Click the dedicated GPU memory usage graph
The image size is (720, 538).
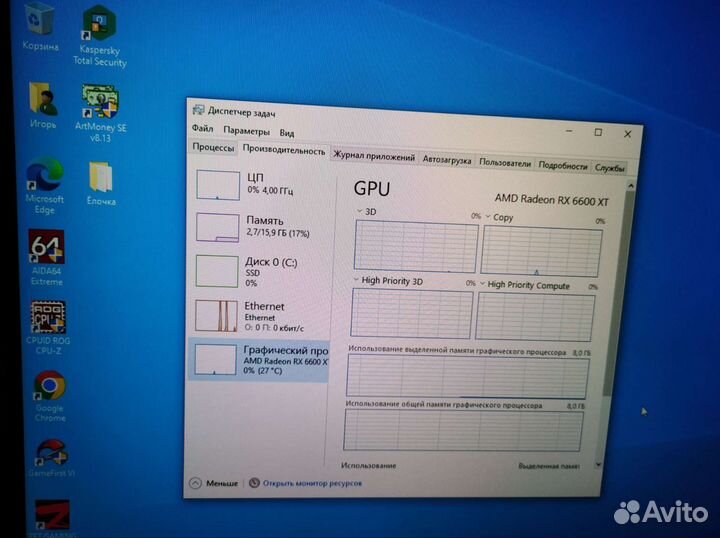pos(467,377)
